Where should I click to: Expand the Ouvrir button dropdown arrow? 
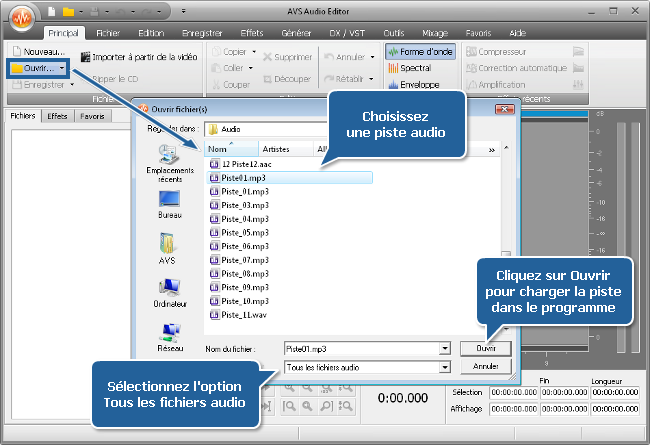click(62, 68)
